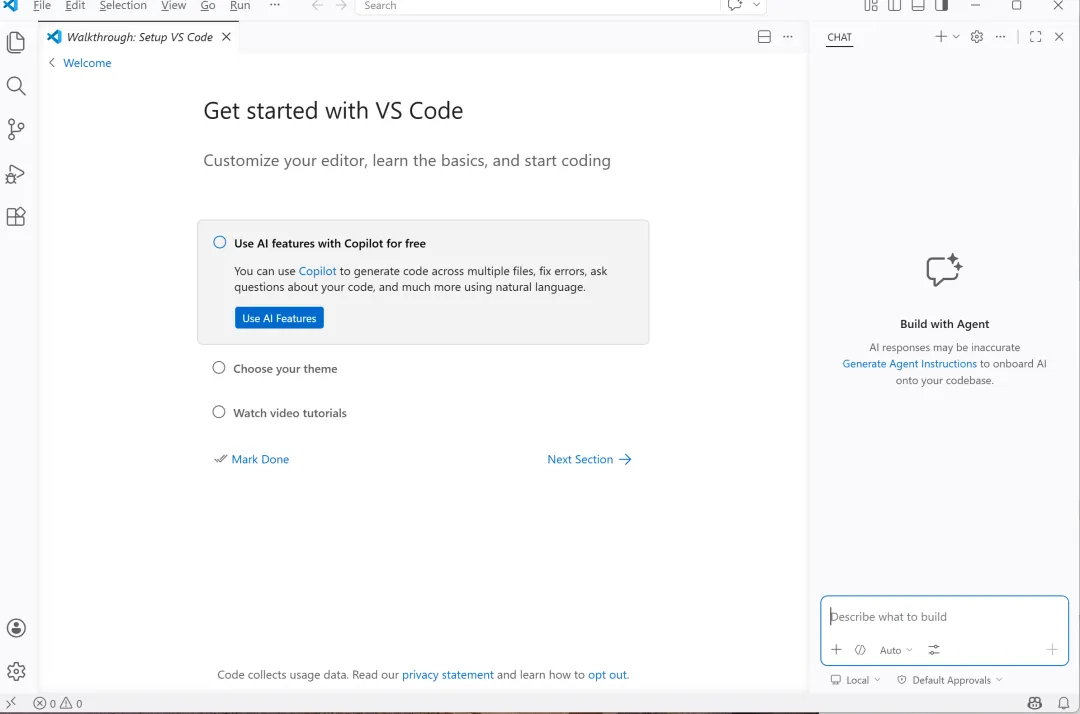Screen dimensions: 1080x714
Task: Open the View menu
Action: point(174,6)
